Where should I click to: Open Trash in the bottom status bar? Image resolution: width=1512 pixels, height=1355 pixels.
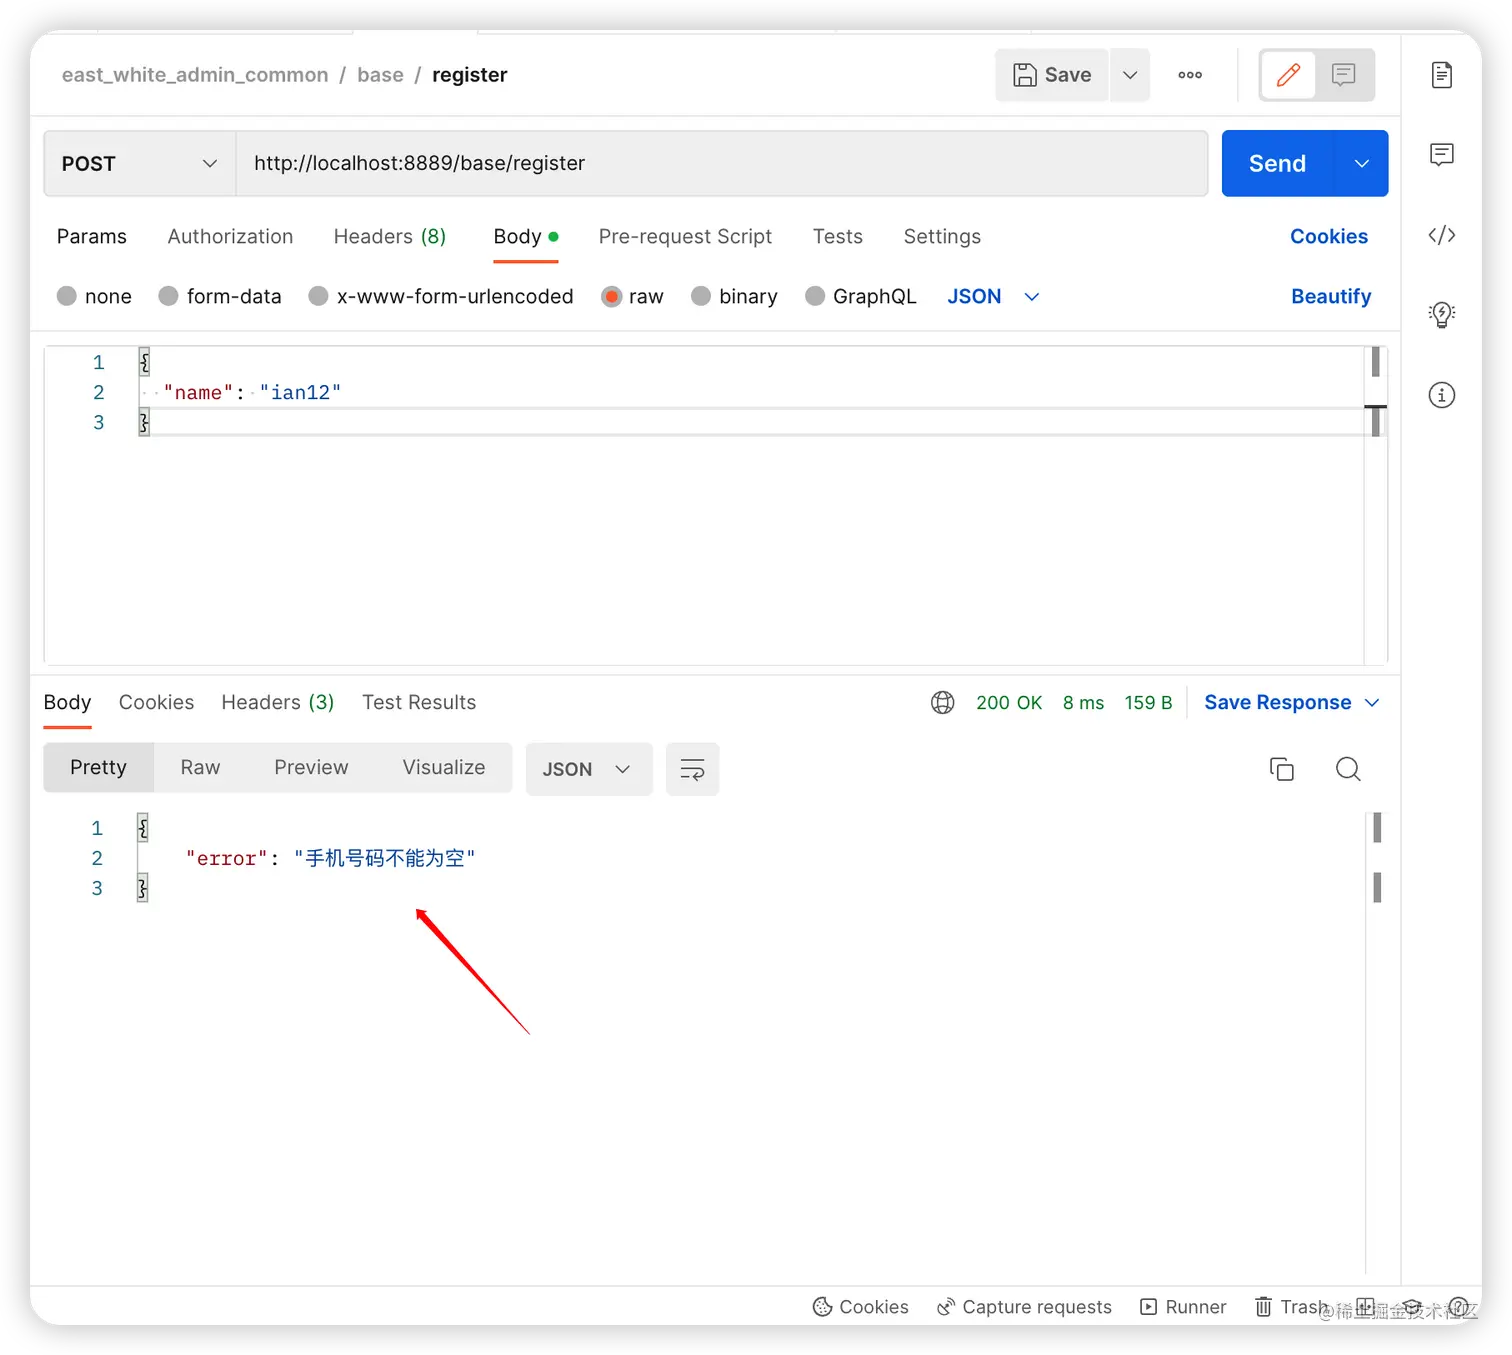1291,1307
